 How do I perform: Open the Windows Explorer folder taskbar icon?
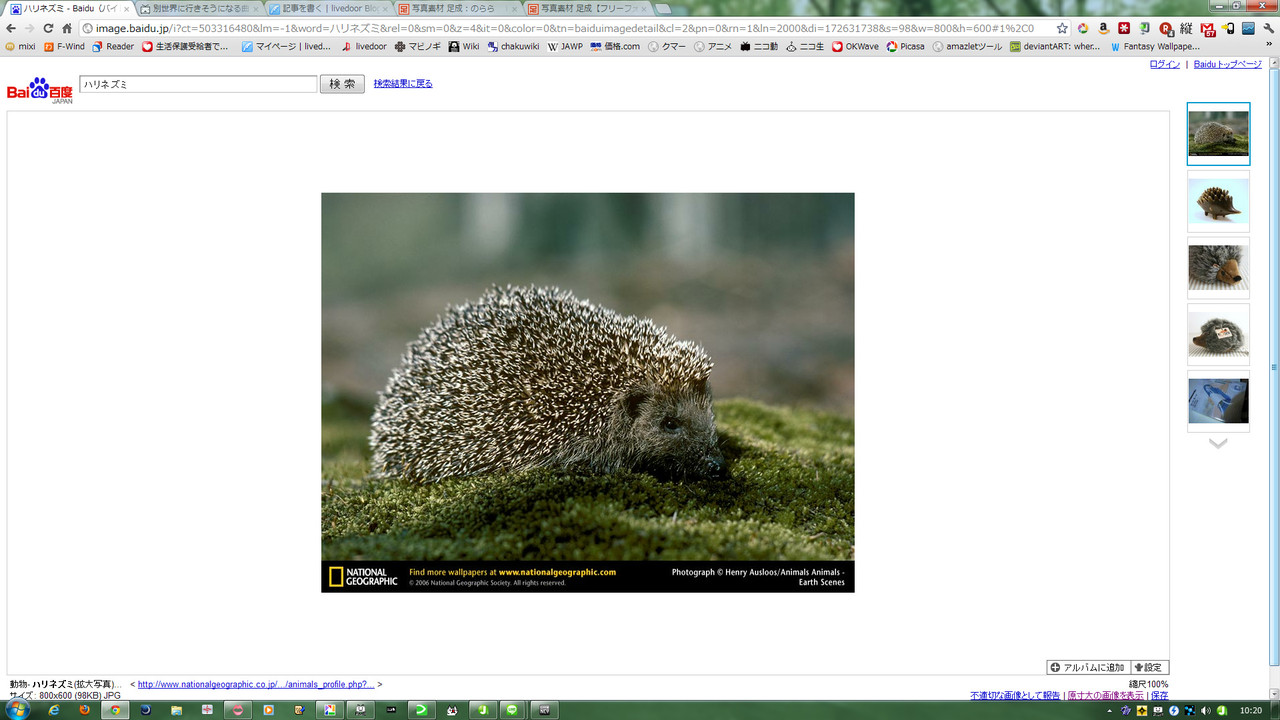[x=176, y=710]
